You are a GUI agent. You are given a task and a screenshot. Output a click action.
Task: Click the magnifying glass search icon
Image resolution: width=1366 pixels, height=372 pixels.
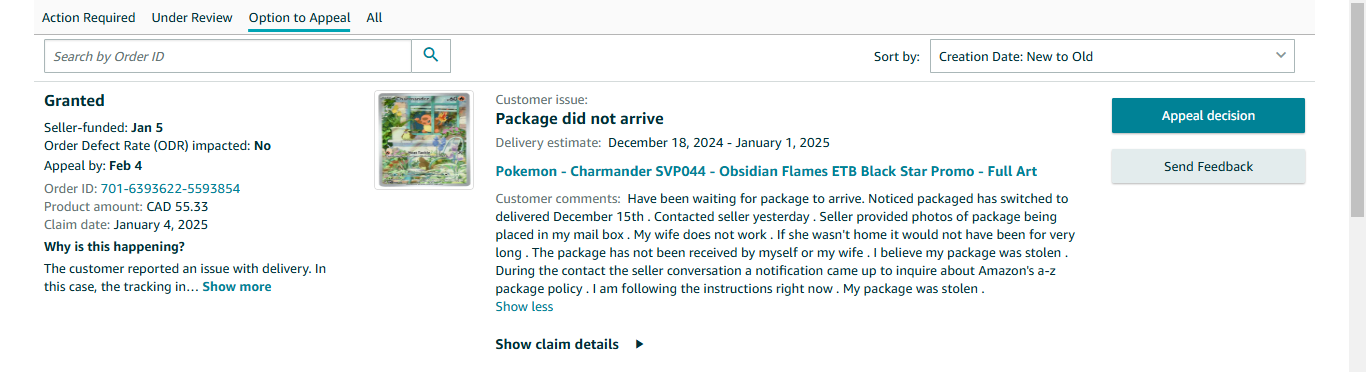pyautogui.click(x=431, y=56)
